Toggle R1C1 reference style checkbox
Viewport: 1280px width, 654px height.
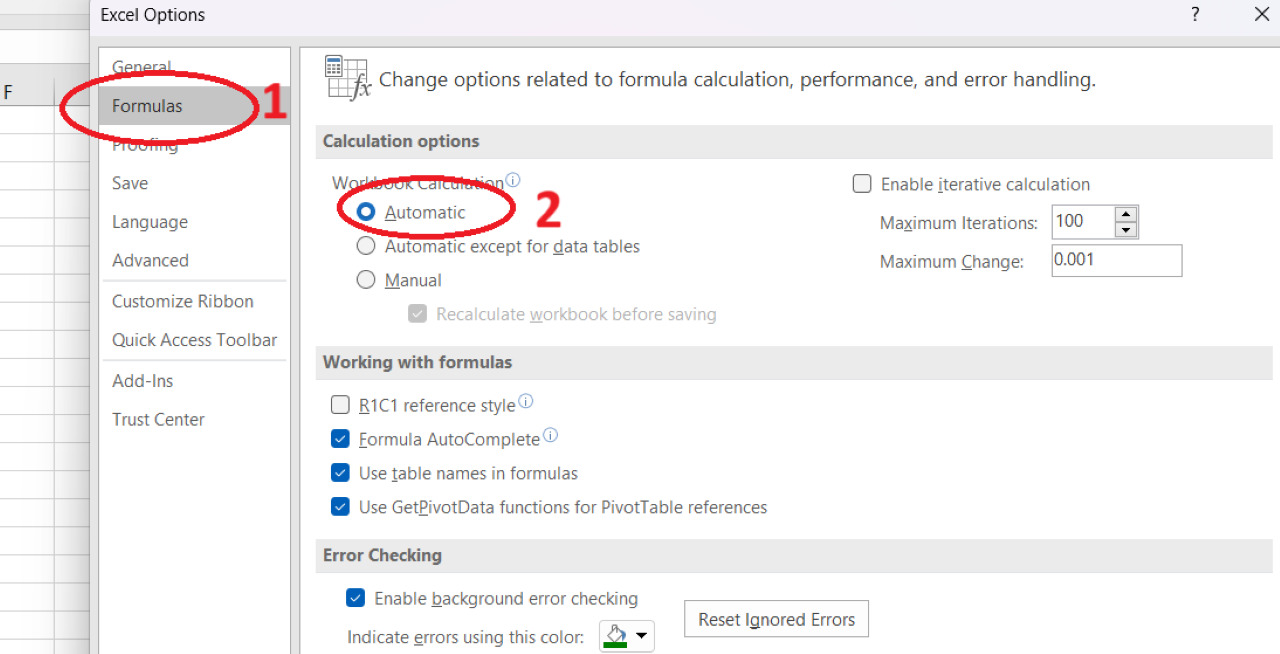click(x=340, y=405)
